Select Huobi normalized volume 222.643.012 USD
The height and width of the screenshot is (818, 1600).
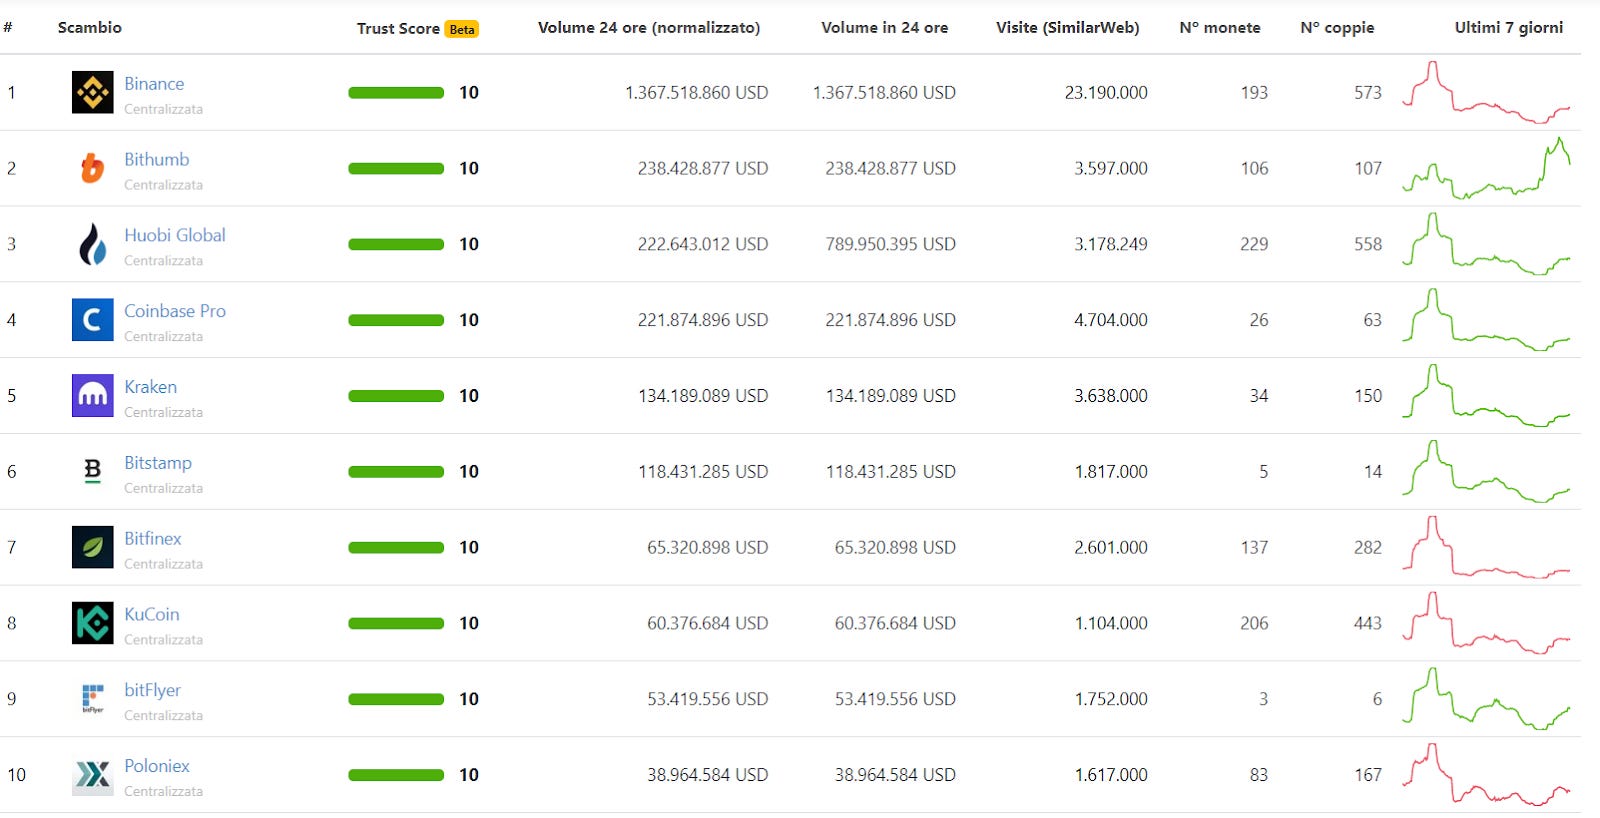point(703,244)
